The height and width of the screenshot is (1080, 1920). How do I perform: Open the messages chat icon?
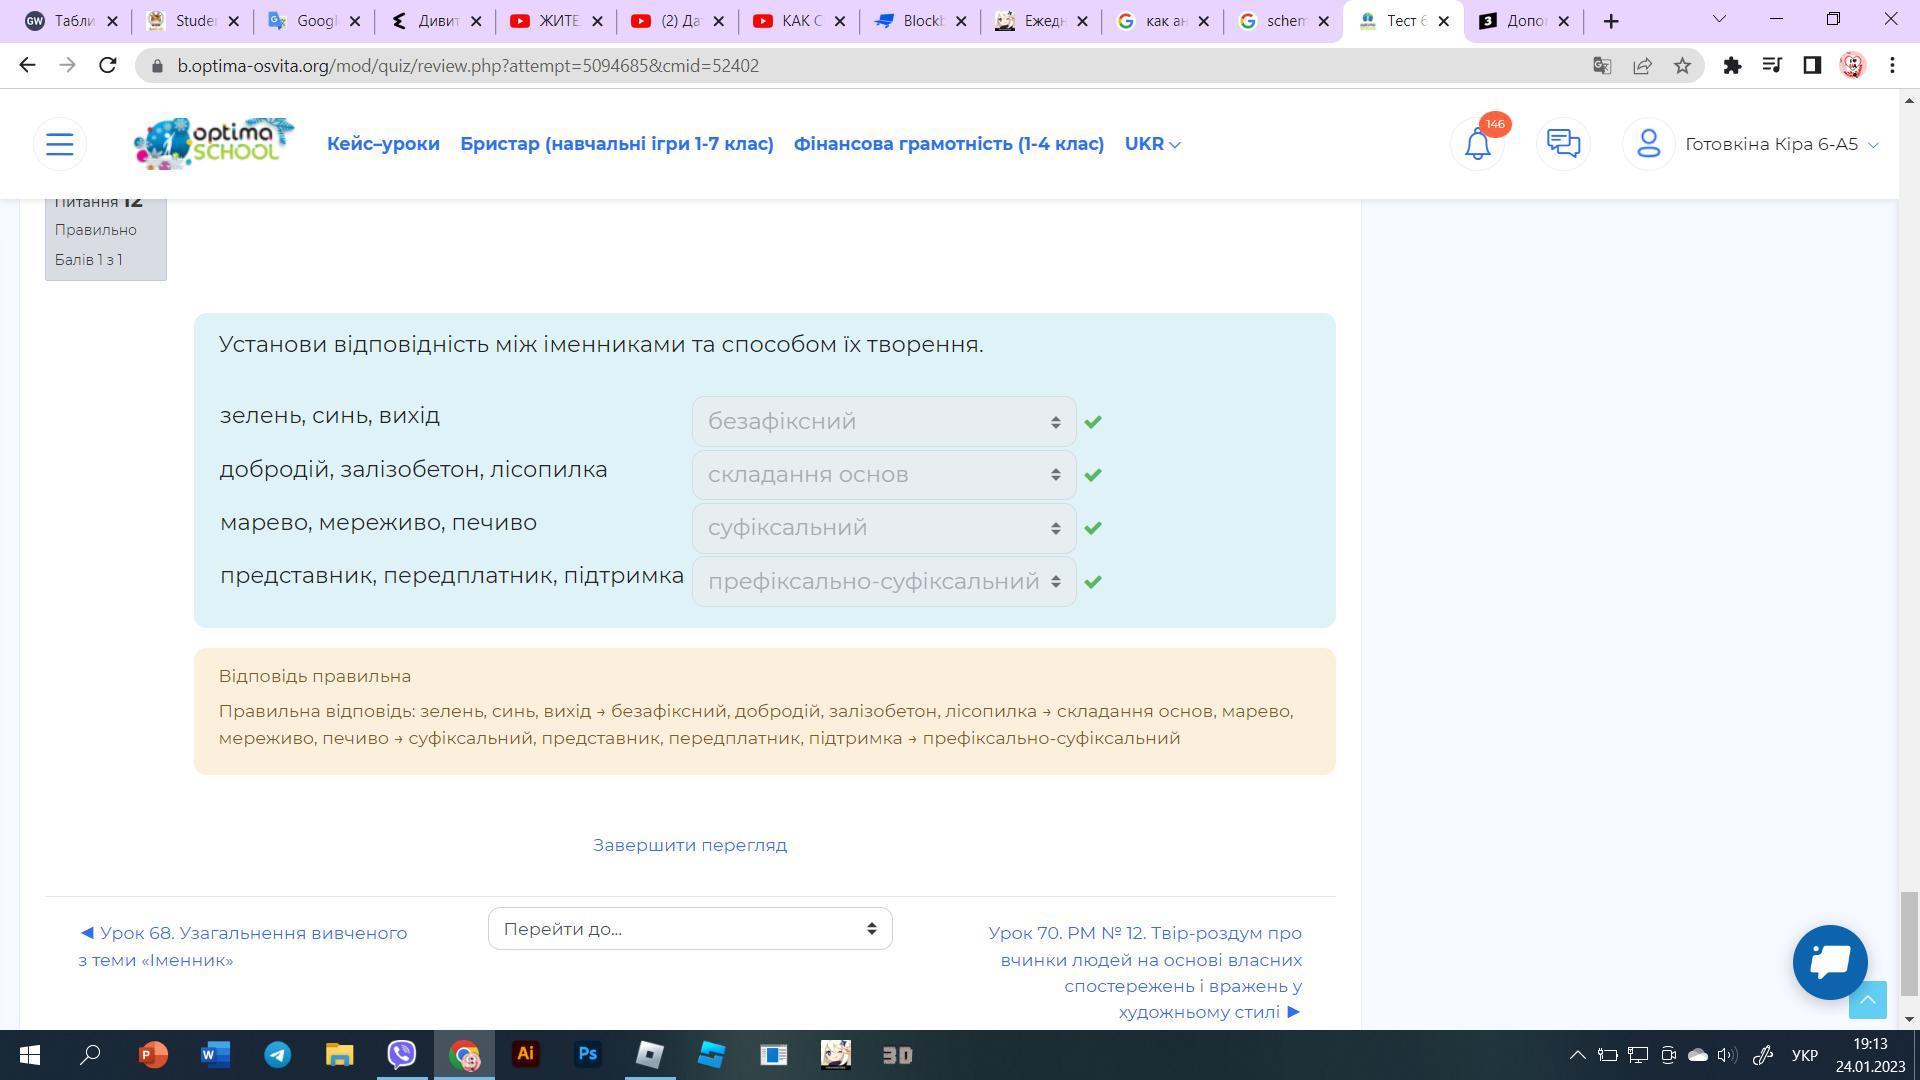point(1563,144)
